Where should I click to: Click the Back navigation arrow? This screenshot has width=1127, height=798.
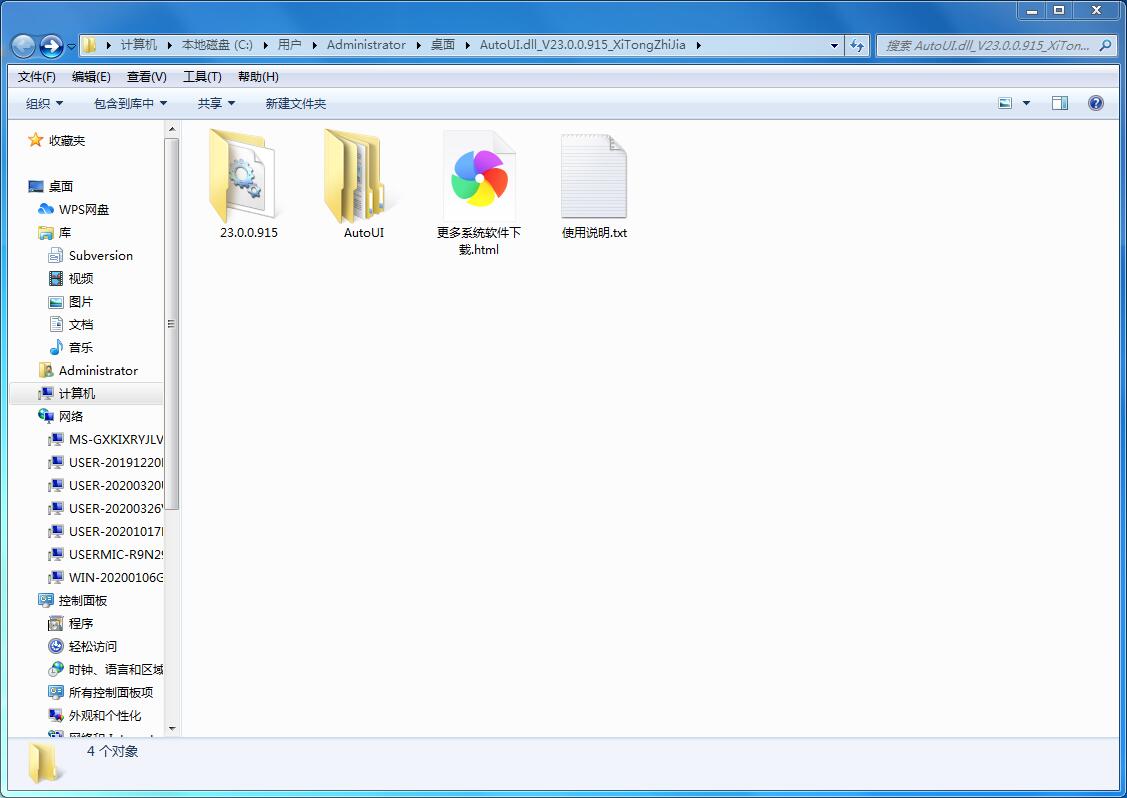click(23, 46)
